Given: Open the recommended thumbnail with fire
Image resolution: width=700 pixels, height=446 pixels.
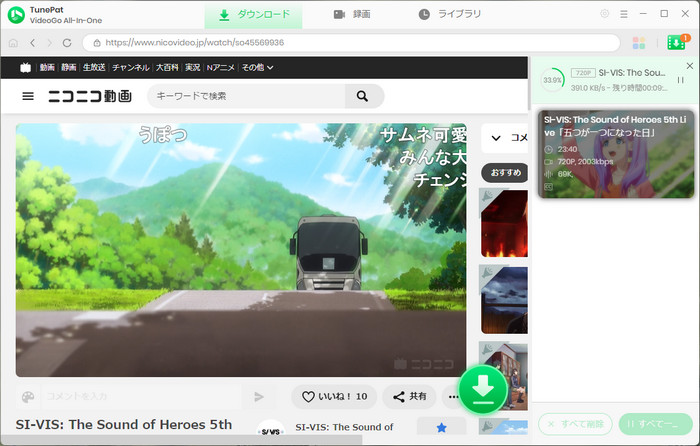Looking at the screenshot, I should [504, 223].
